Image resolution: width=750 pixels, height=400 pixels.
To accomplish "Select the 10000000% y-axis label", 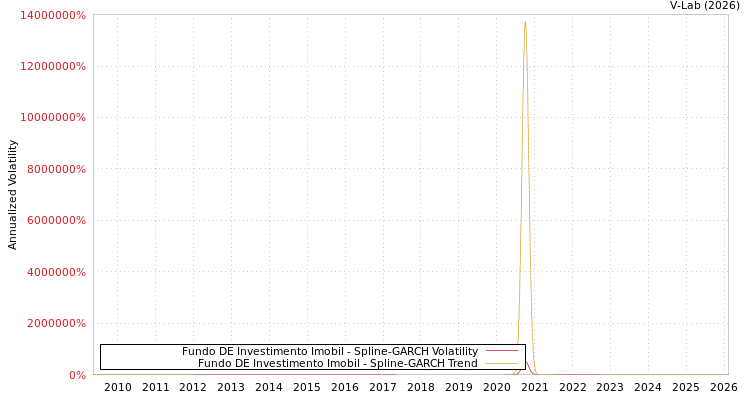I will pos(53,117).
